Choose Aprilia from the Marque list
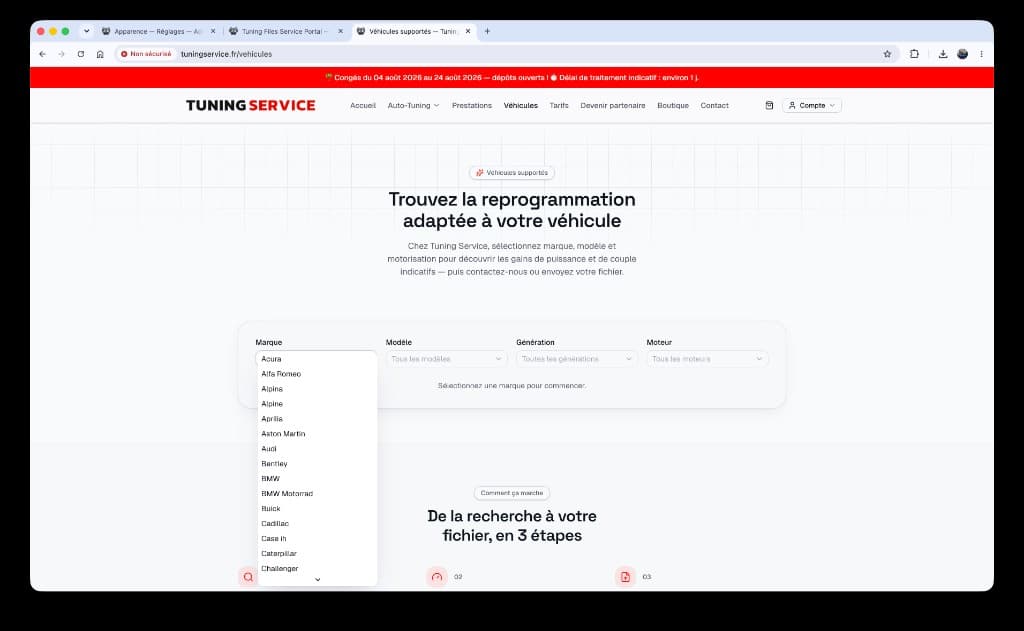The height and width of the screenshot is (631, 1024). click(317, 419)
